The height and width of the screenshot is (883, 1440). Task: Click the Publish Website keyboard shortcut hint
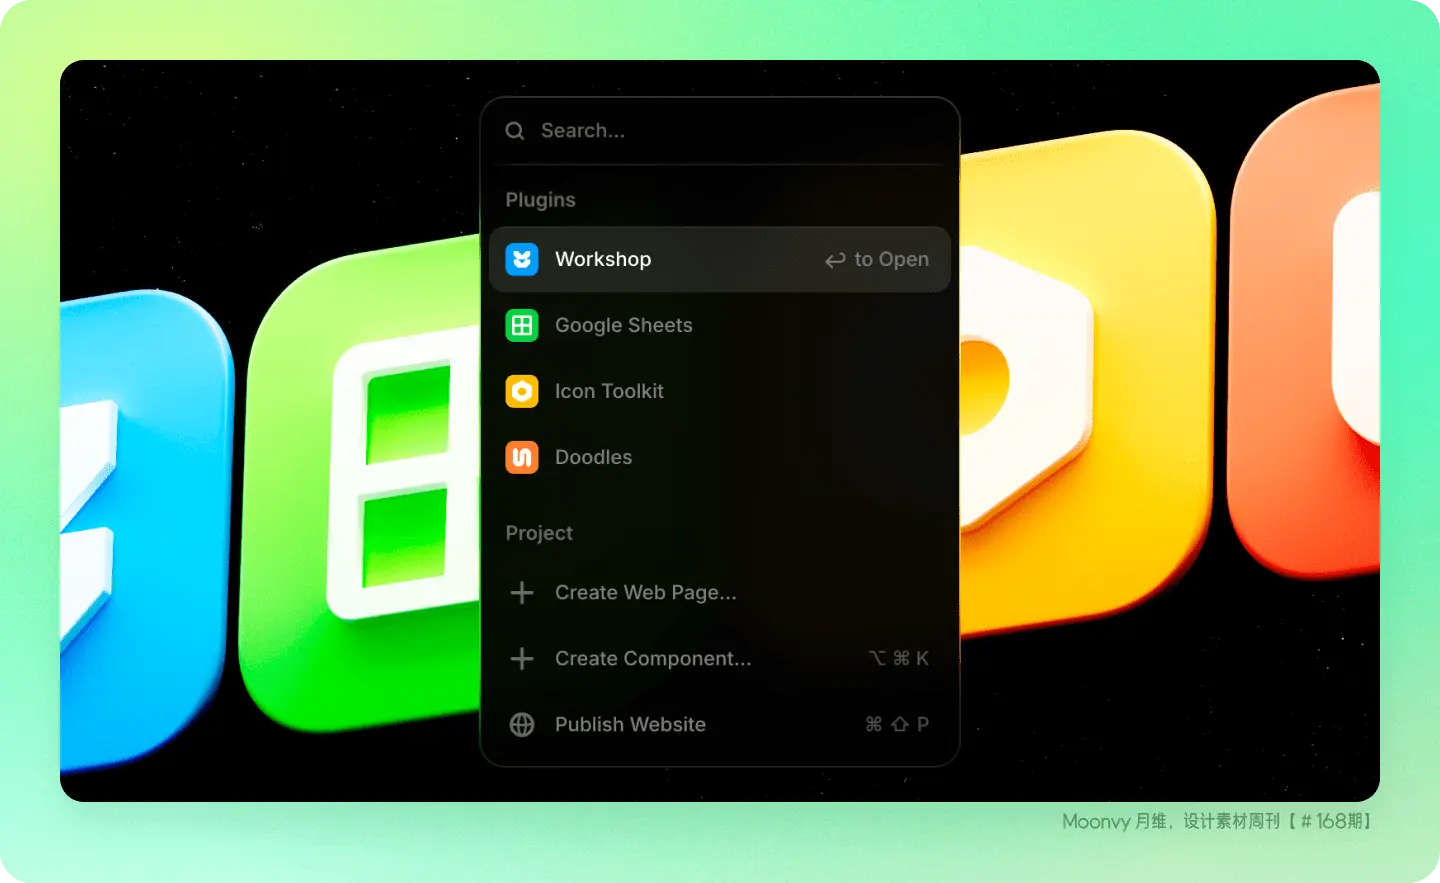click(x=897, y=725)
